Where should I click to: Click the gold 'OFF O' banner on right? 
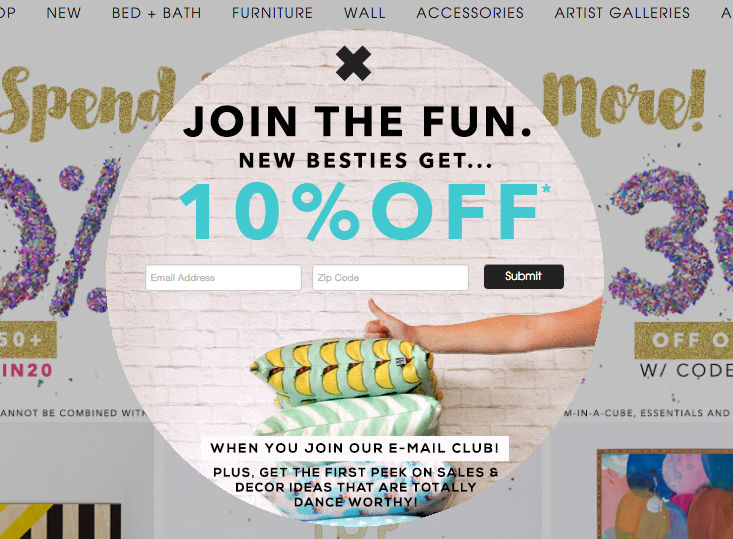[683, 340]
